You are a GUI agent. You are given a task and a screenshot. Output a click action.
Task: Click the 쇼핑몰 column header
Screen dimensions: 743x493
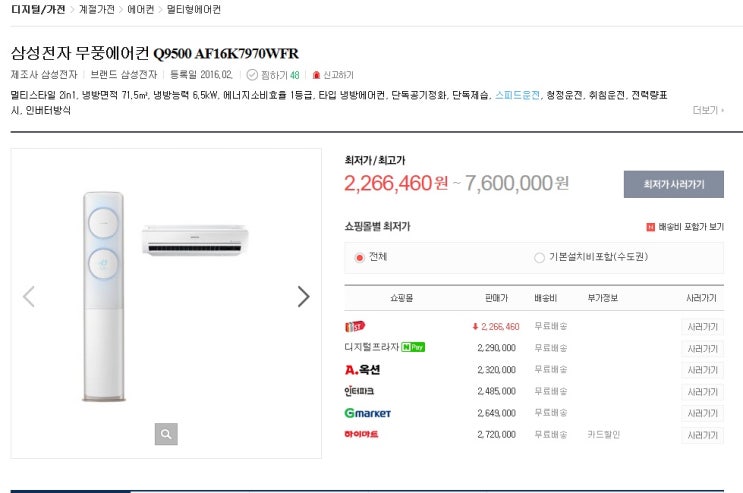[402, 298]
